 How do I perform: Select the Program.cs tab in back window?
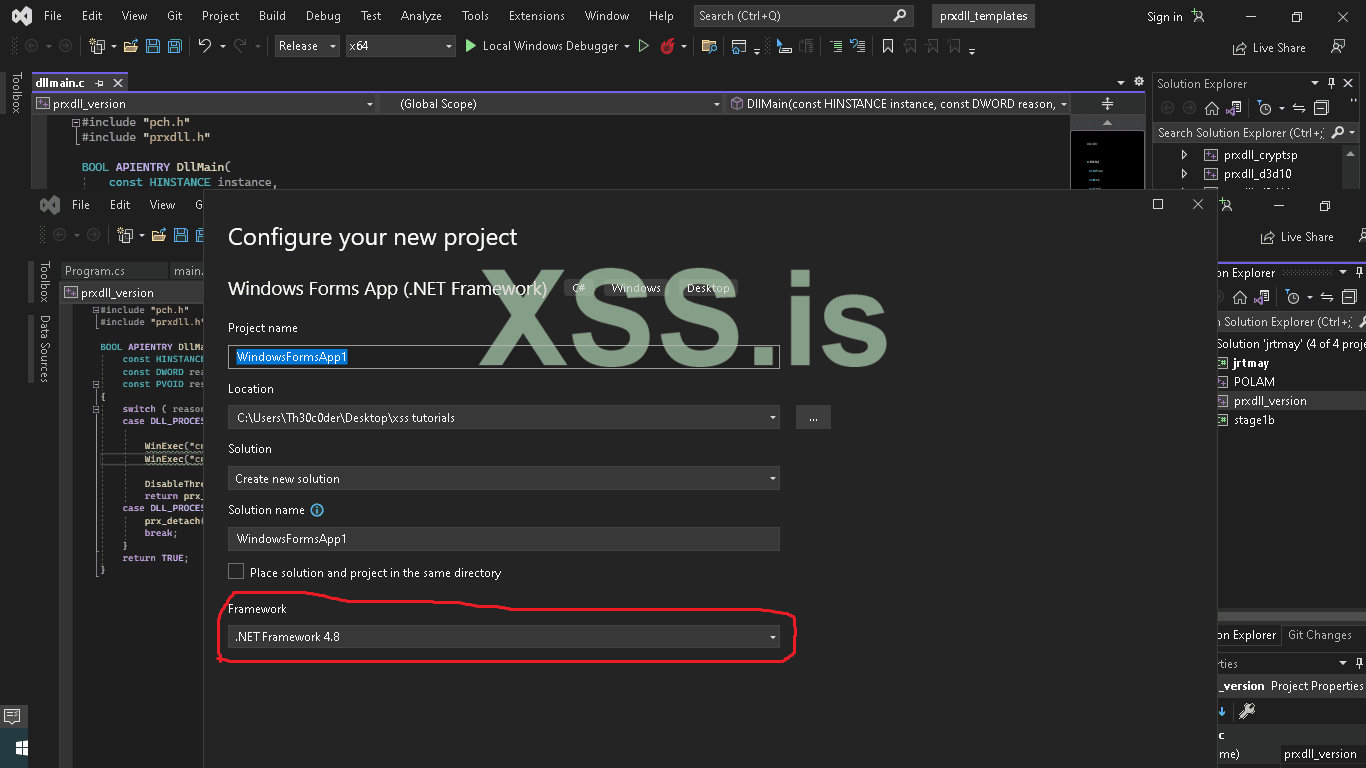95,271
